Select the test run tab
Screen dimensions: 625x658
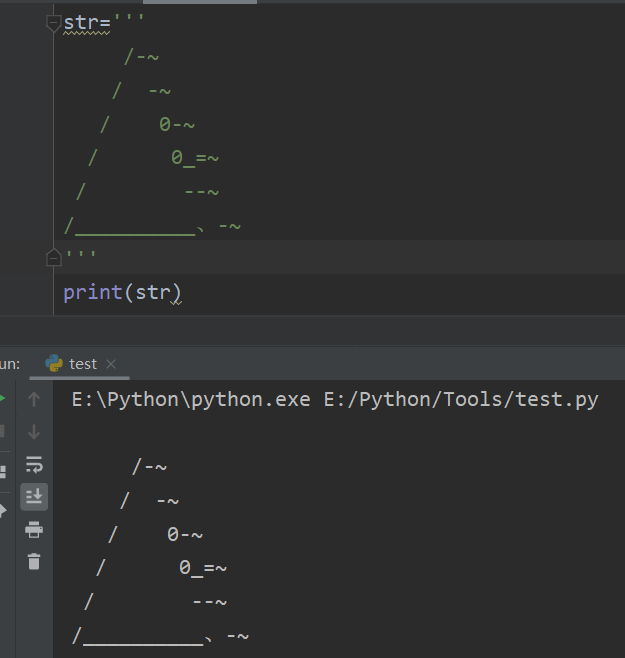pos(82,364)
